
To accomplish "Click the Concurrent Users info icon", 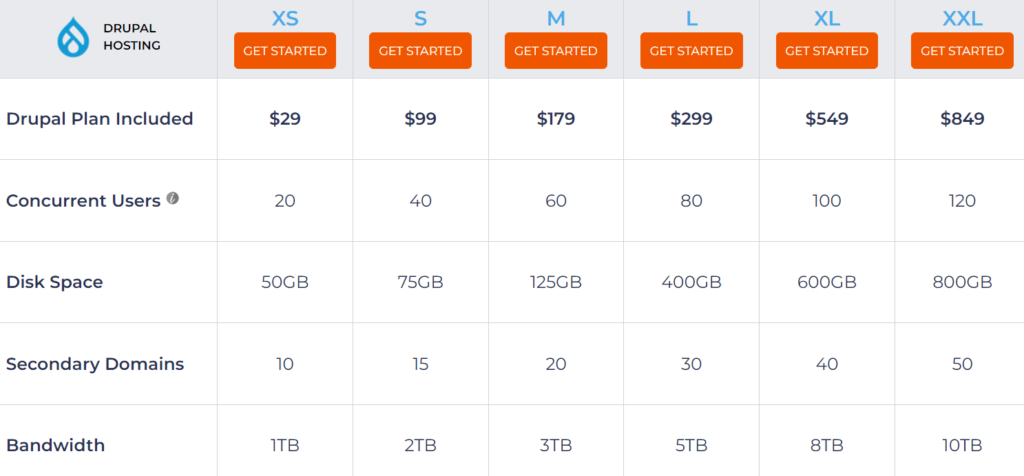I will (x=173, y=199).
